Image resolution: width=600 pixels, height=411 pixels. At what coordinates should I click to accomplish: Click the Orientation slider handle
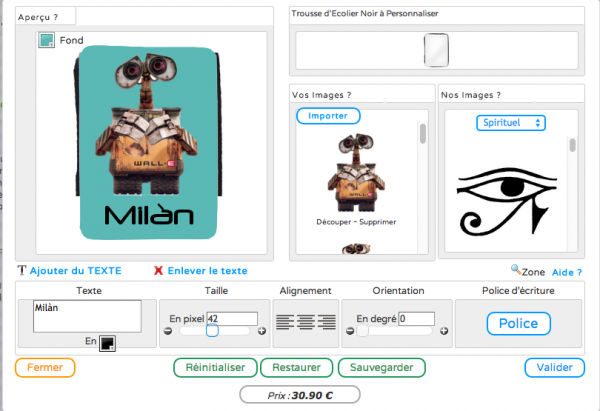coord(362,331)
